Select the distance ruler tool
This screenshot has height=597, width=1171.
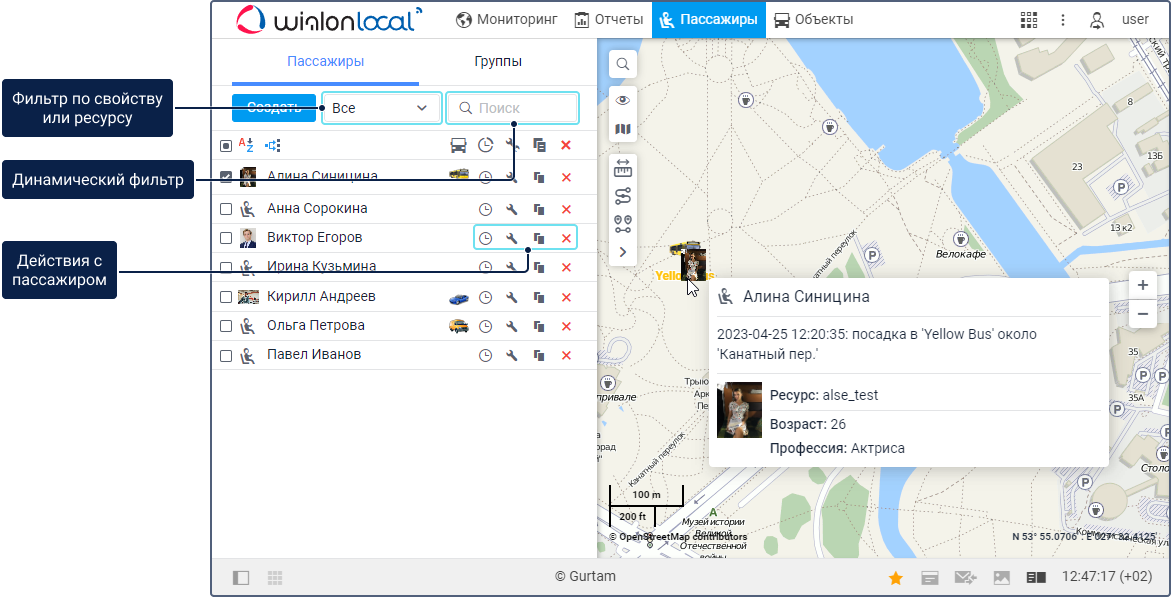coord(623,169)
